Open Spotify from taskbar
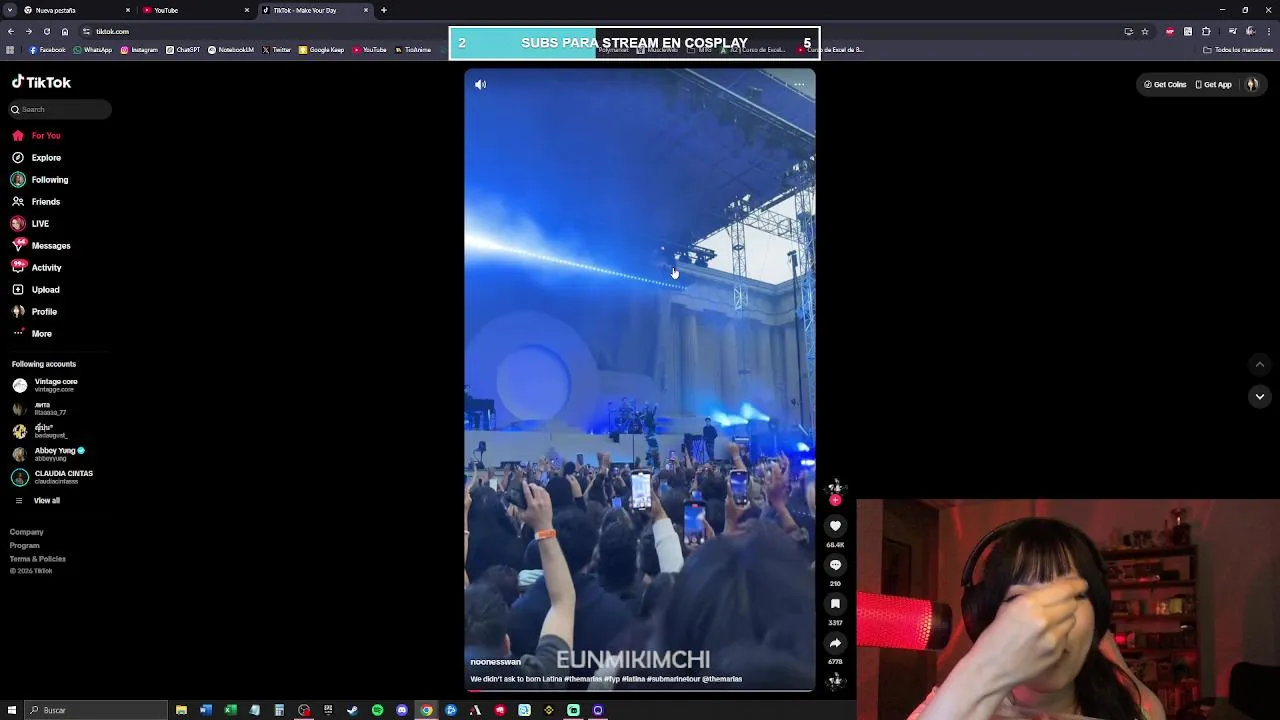The image size is (1280, 720). pyautogui.click(x=377, y=710)
